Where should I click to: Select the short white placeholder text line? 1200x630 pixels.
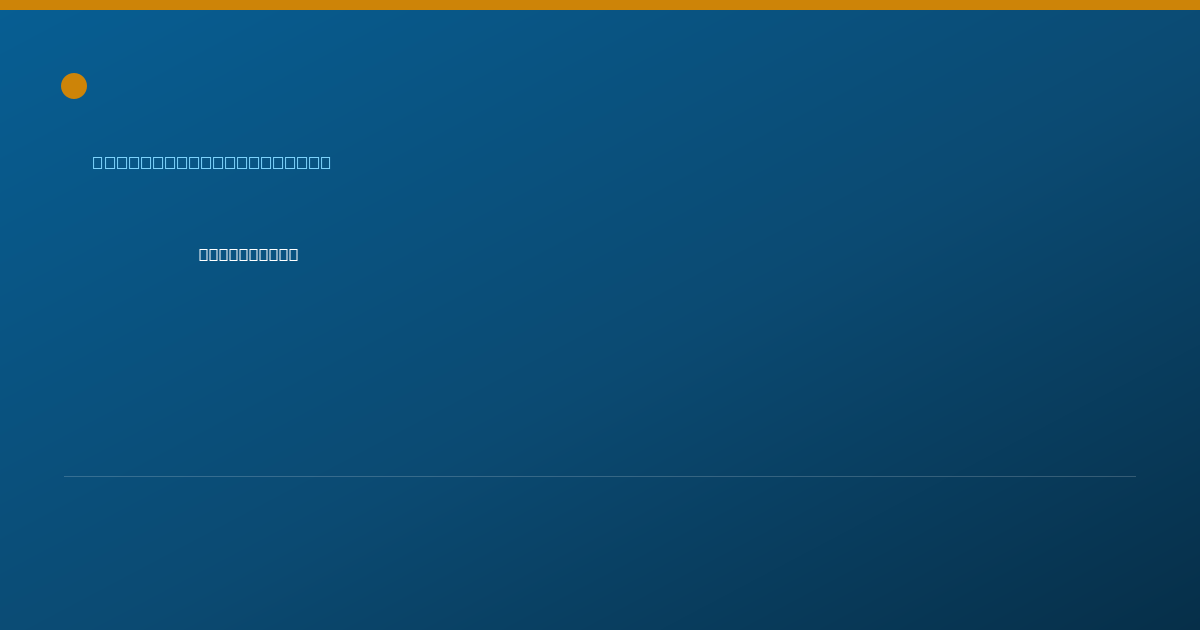pos(249,254)
